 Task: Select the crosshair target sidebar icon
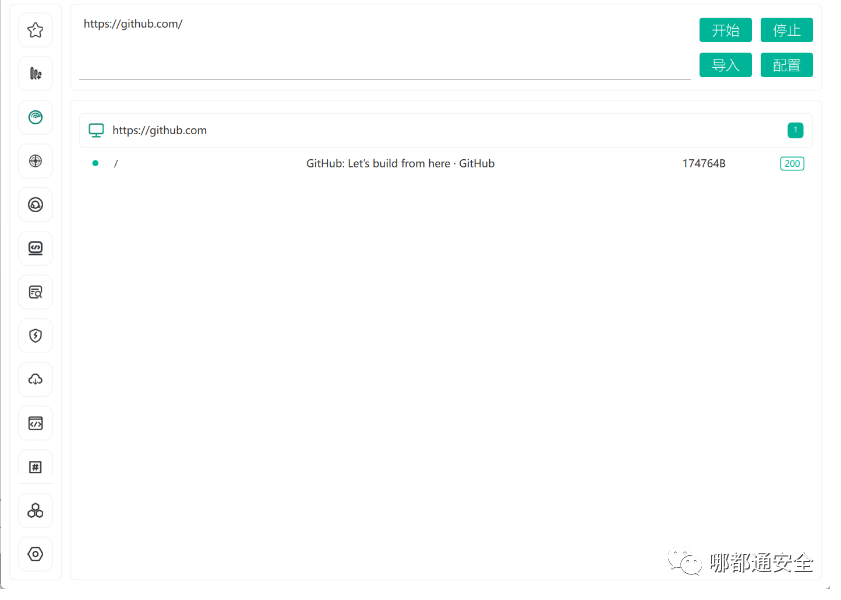click(x=35, y=161)
